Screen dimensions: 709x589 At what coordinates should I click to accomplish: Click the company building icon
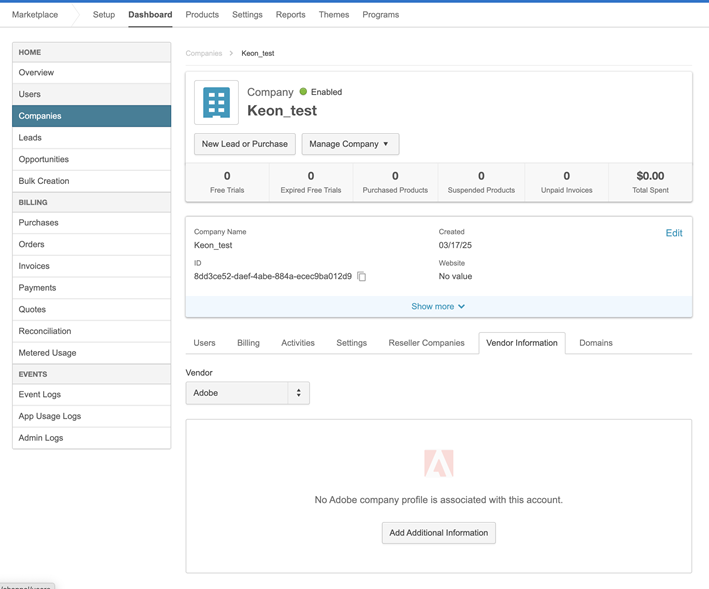pos(216,102)
